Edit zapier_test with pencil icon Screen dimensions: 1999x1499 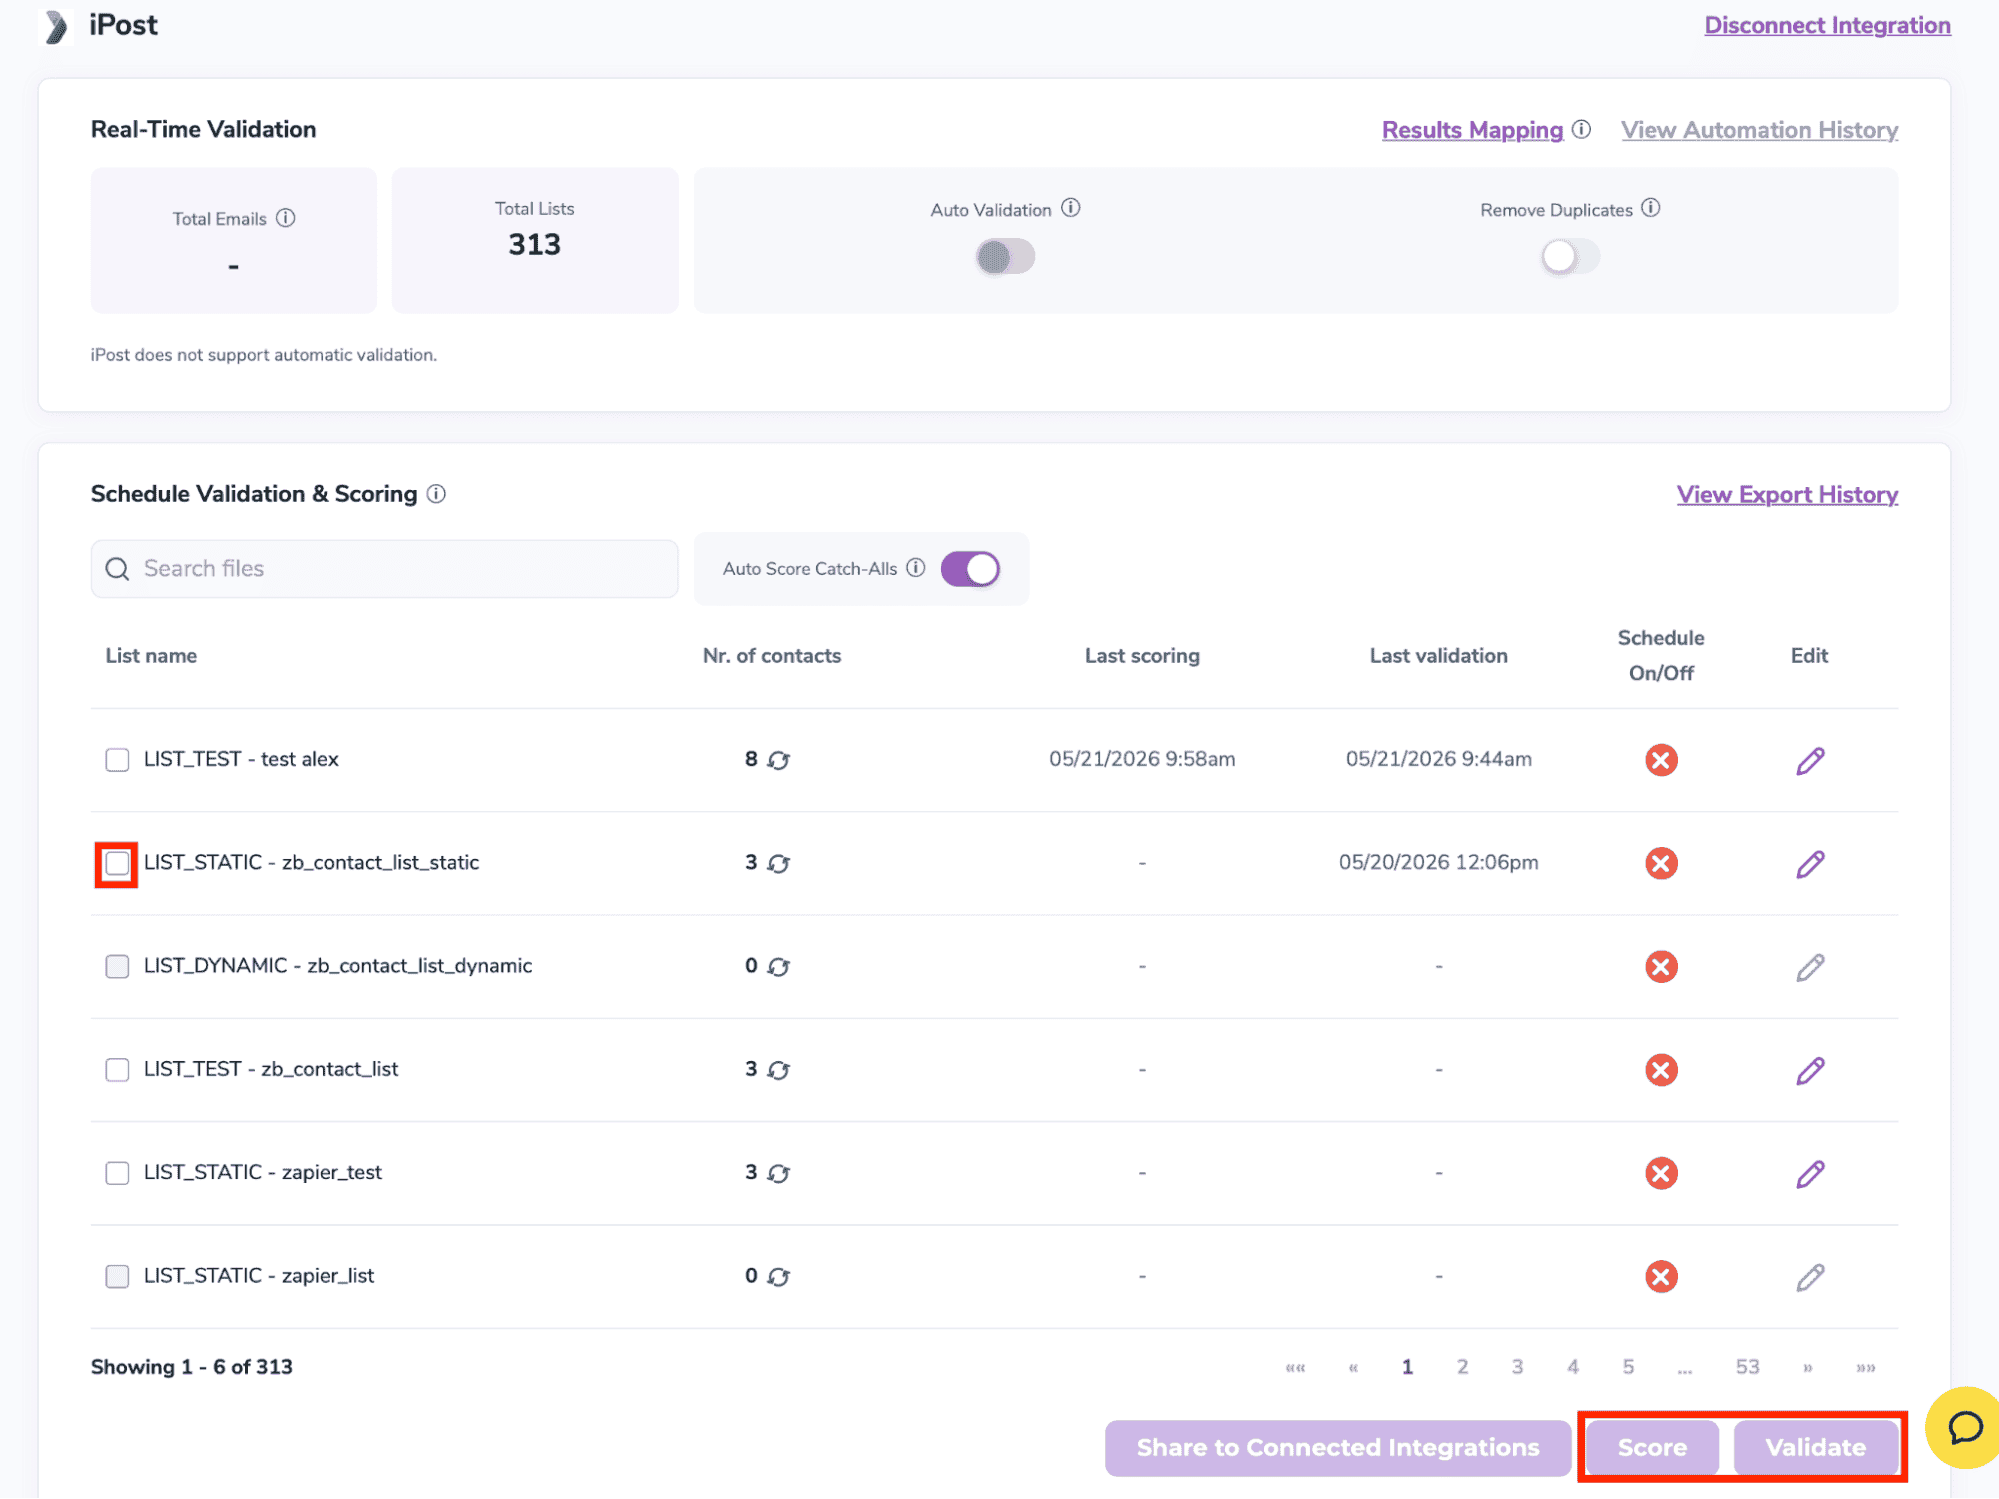1810,1174
